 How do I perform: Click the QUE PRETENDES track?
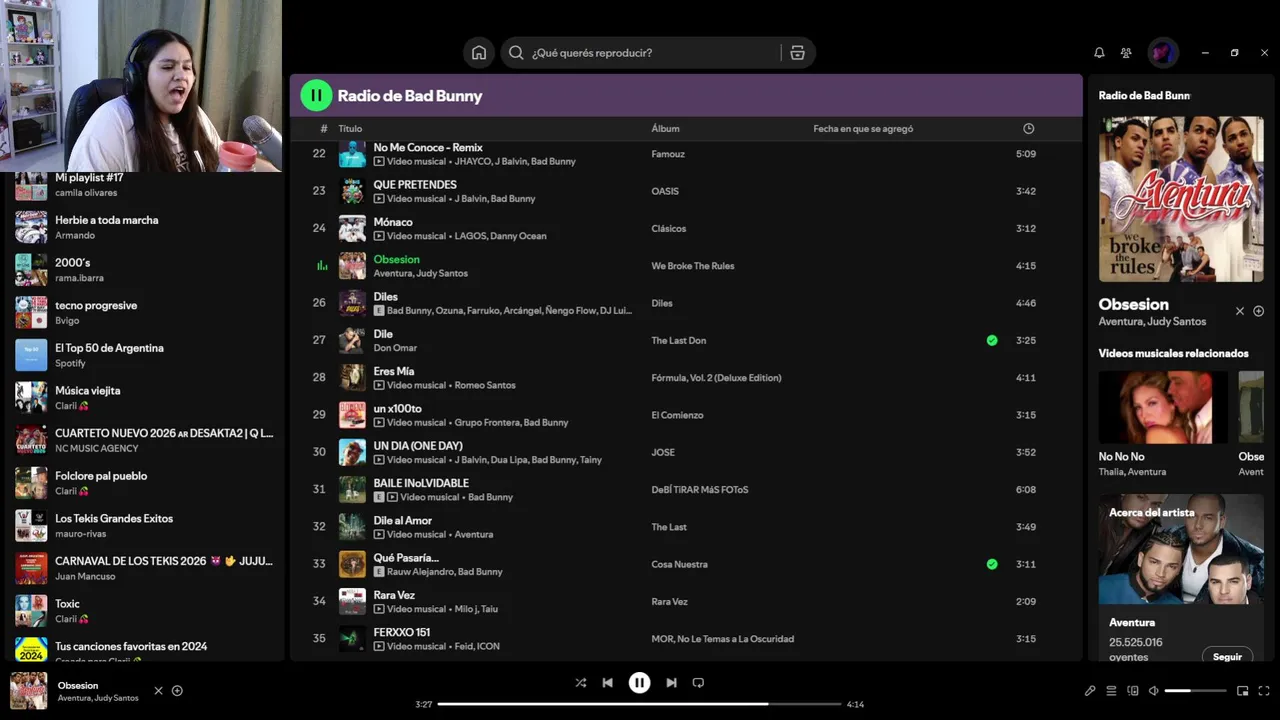pyautogui.click(x=415, y=185)
